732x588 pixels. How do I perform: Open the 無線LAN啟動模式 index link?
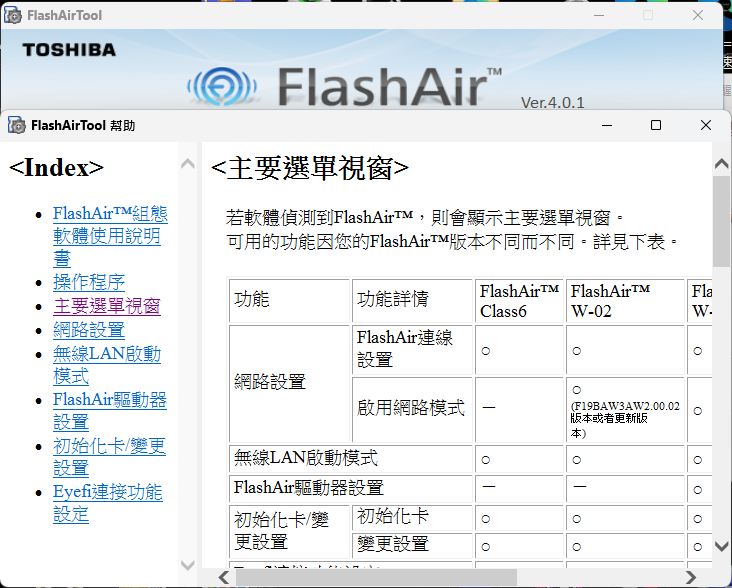coord(107,364)
